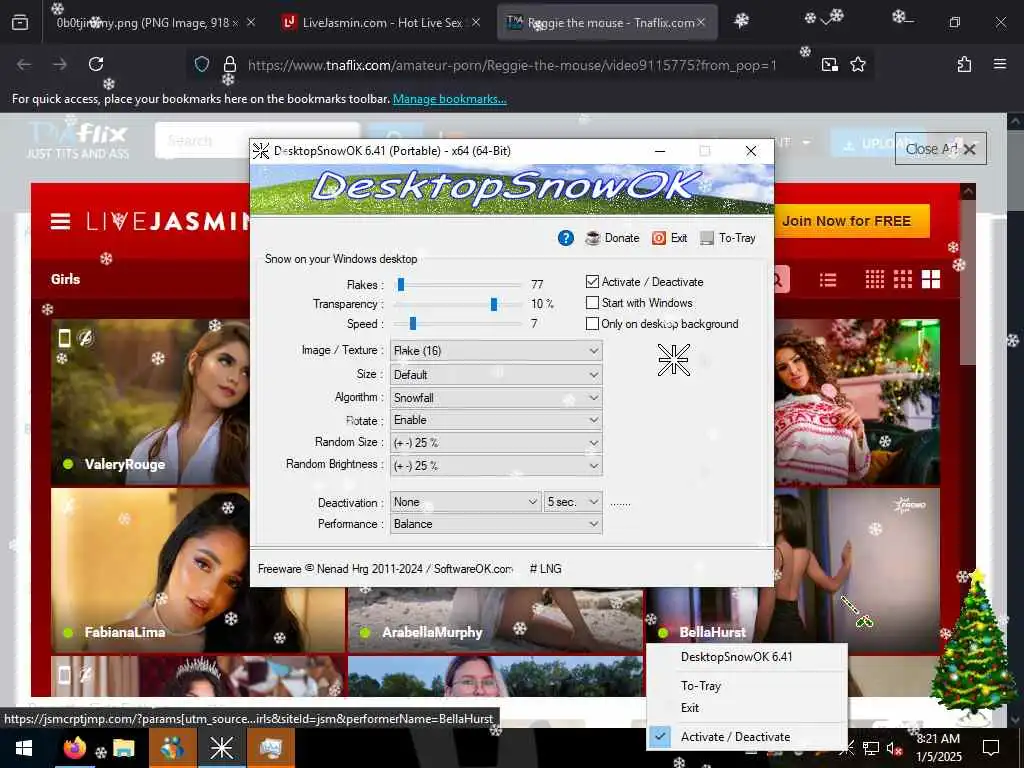Expand the Random Size dropdown

tap(496, 443)
